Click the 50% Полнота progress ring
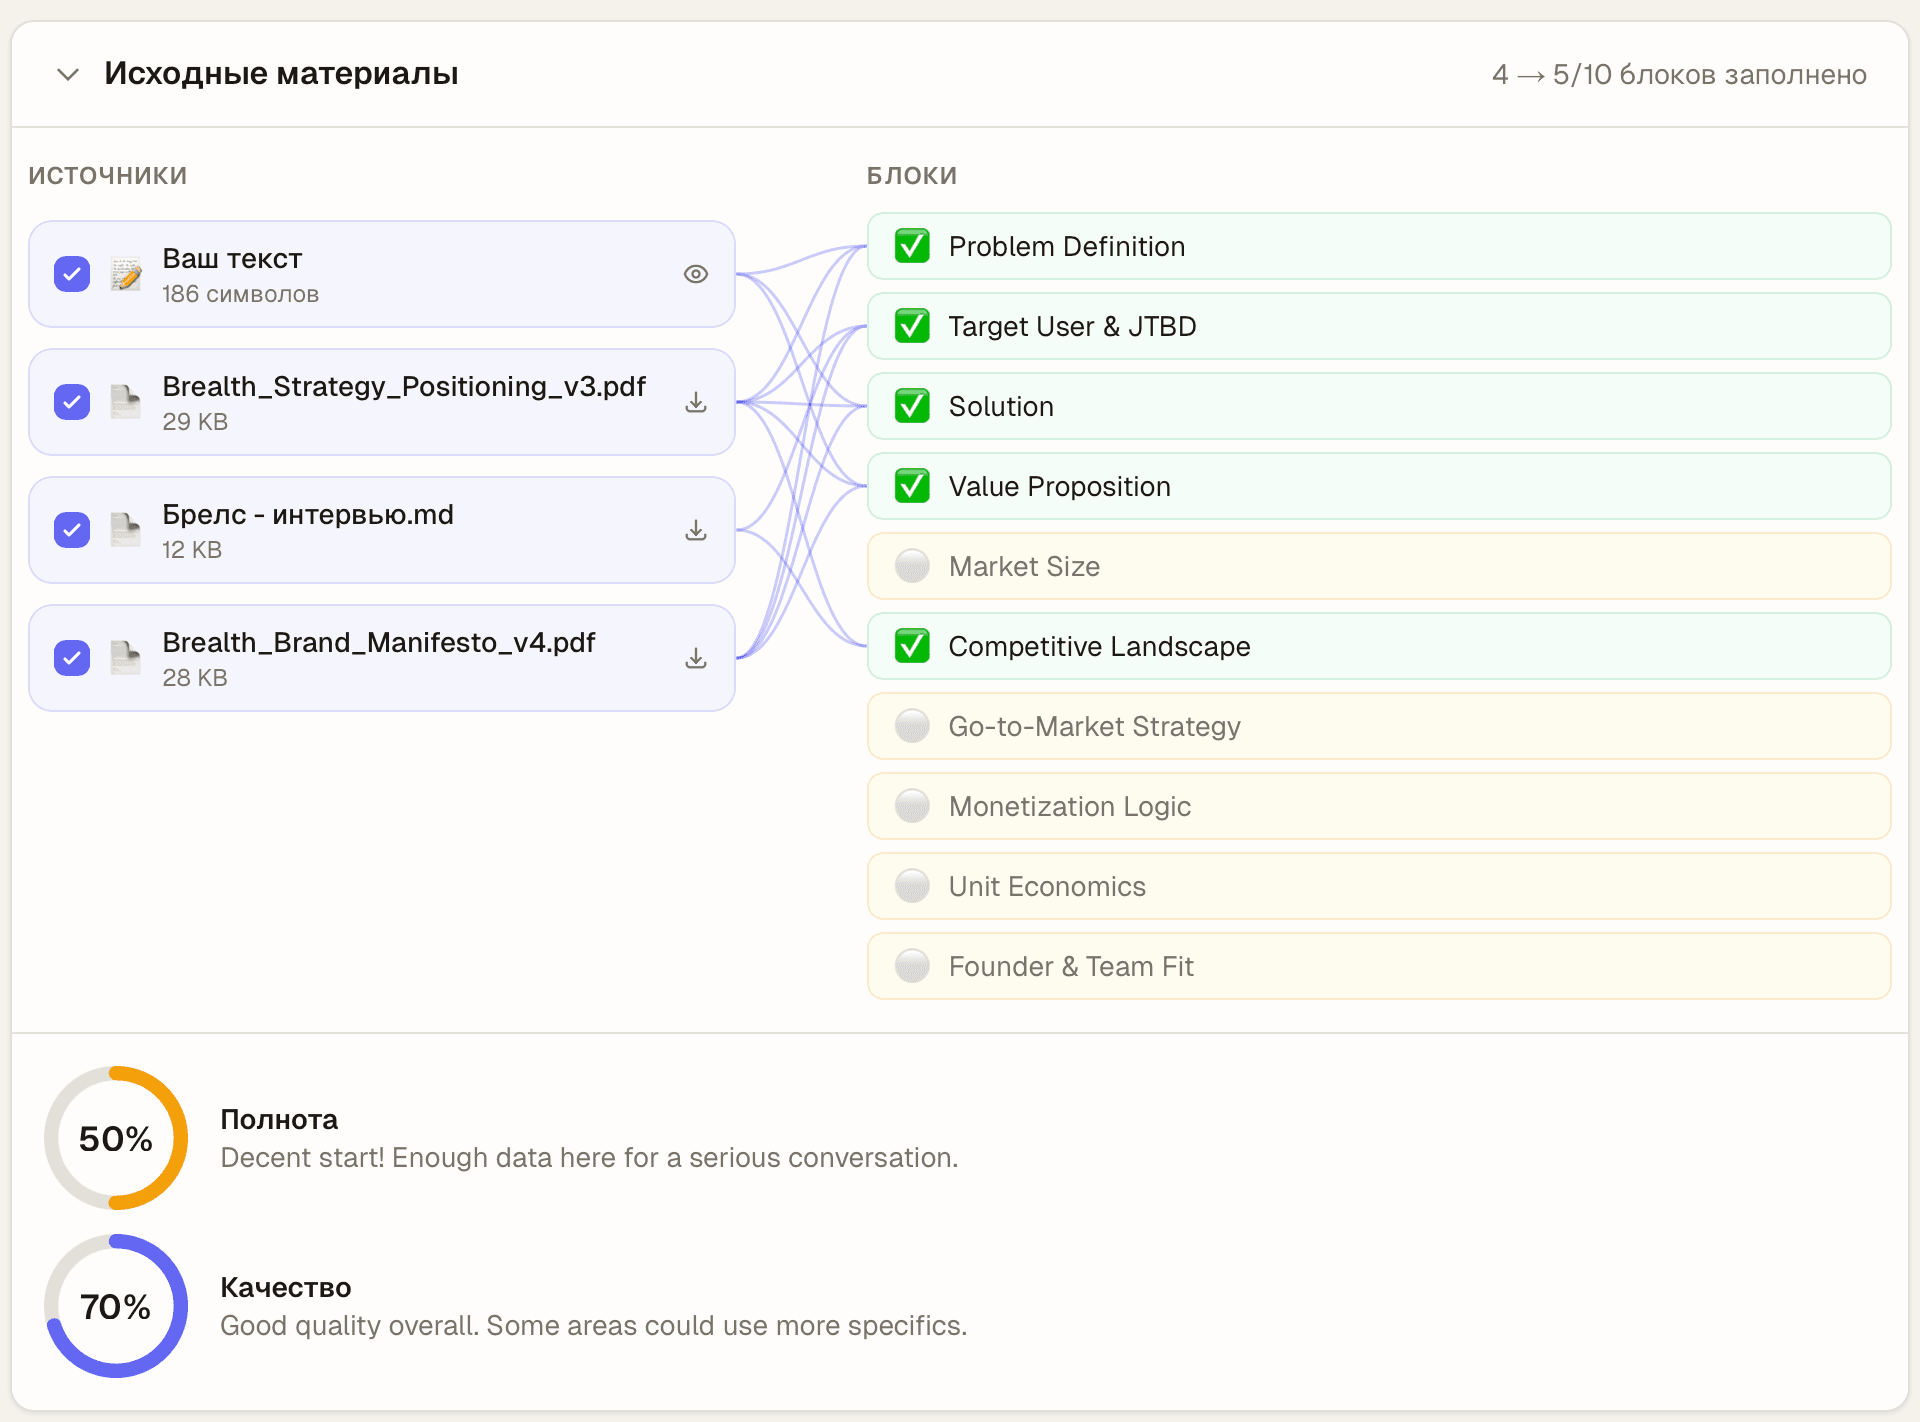The width and height of the screenshot is (1920, 1422). click(116, 1138)
